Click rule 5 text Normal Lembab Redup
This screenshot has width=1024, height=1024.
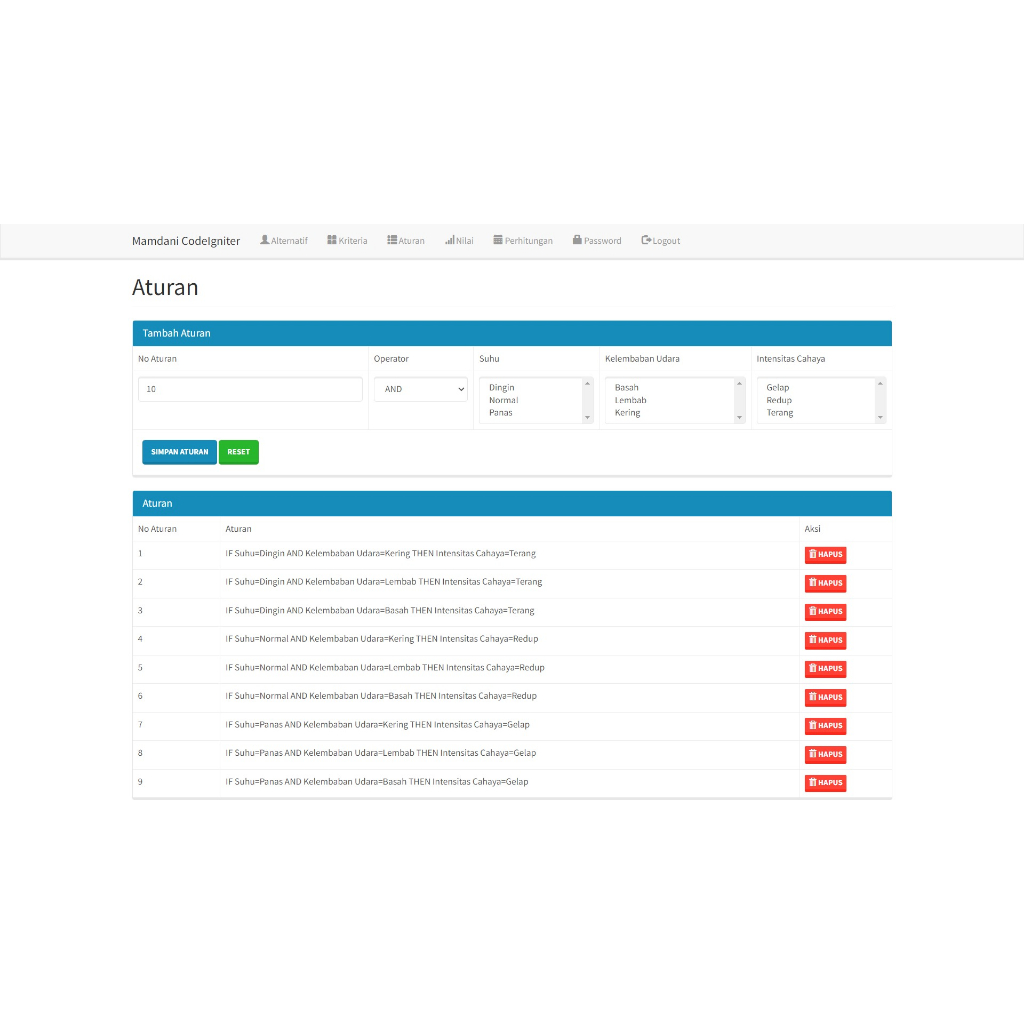coord(385,667)
